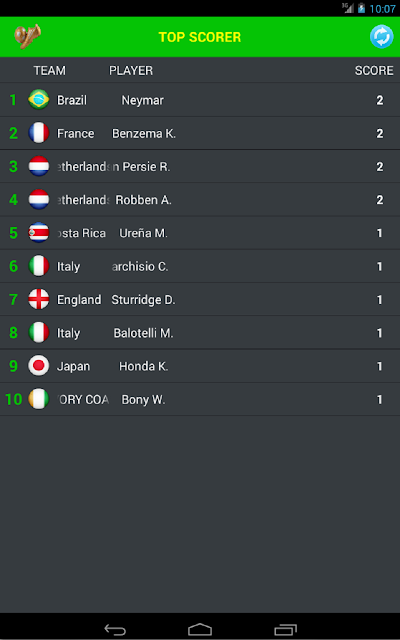Tap the Android back button
Image resolution: width=400 pixels, height=640 pixels.
coord(115,629)
